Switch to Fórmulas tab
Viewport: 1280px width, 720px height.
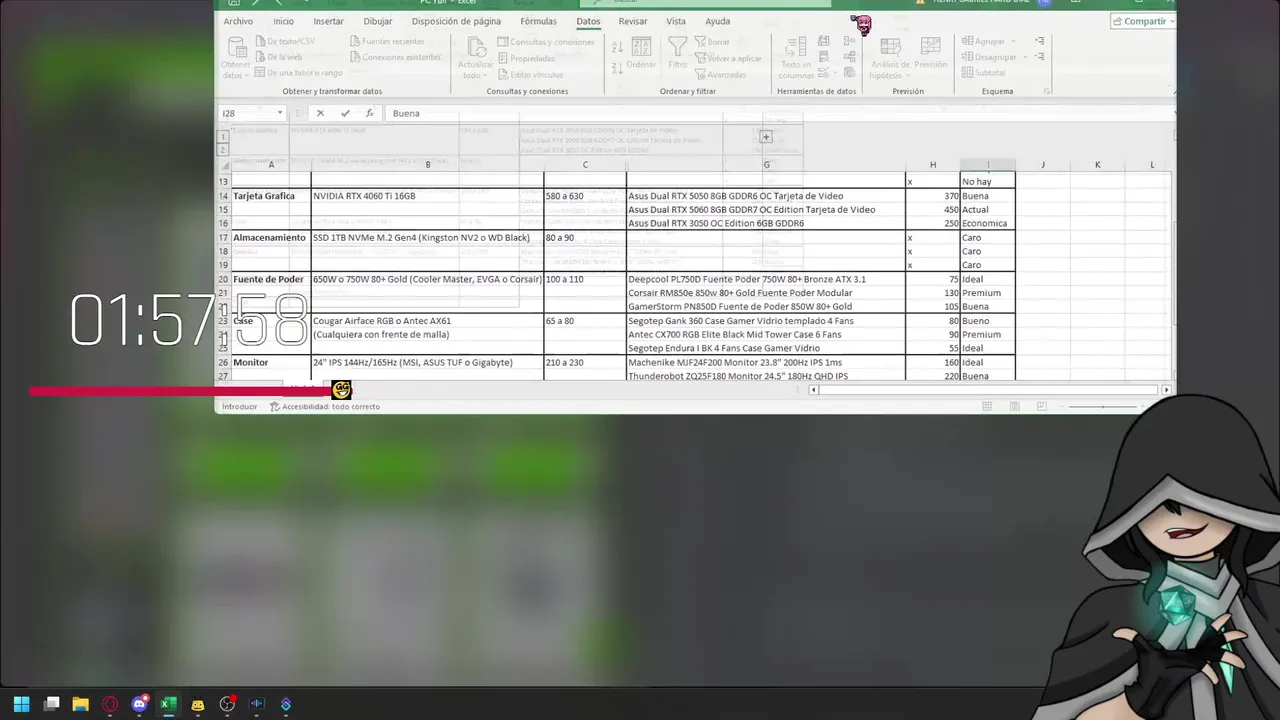pos(538,21)
